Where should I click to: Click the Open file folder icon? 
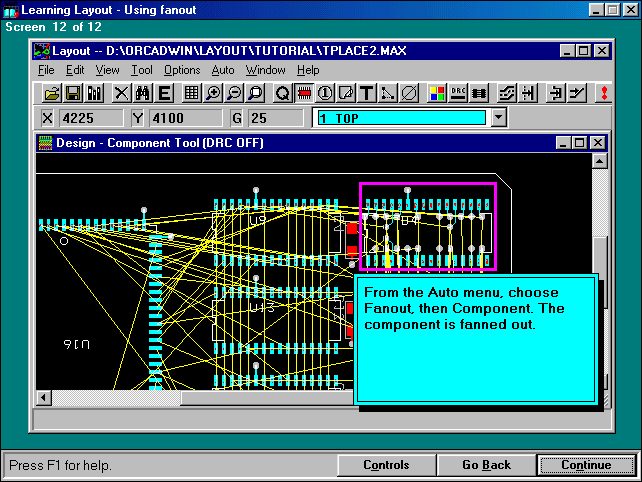(x=52, y=93)
